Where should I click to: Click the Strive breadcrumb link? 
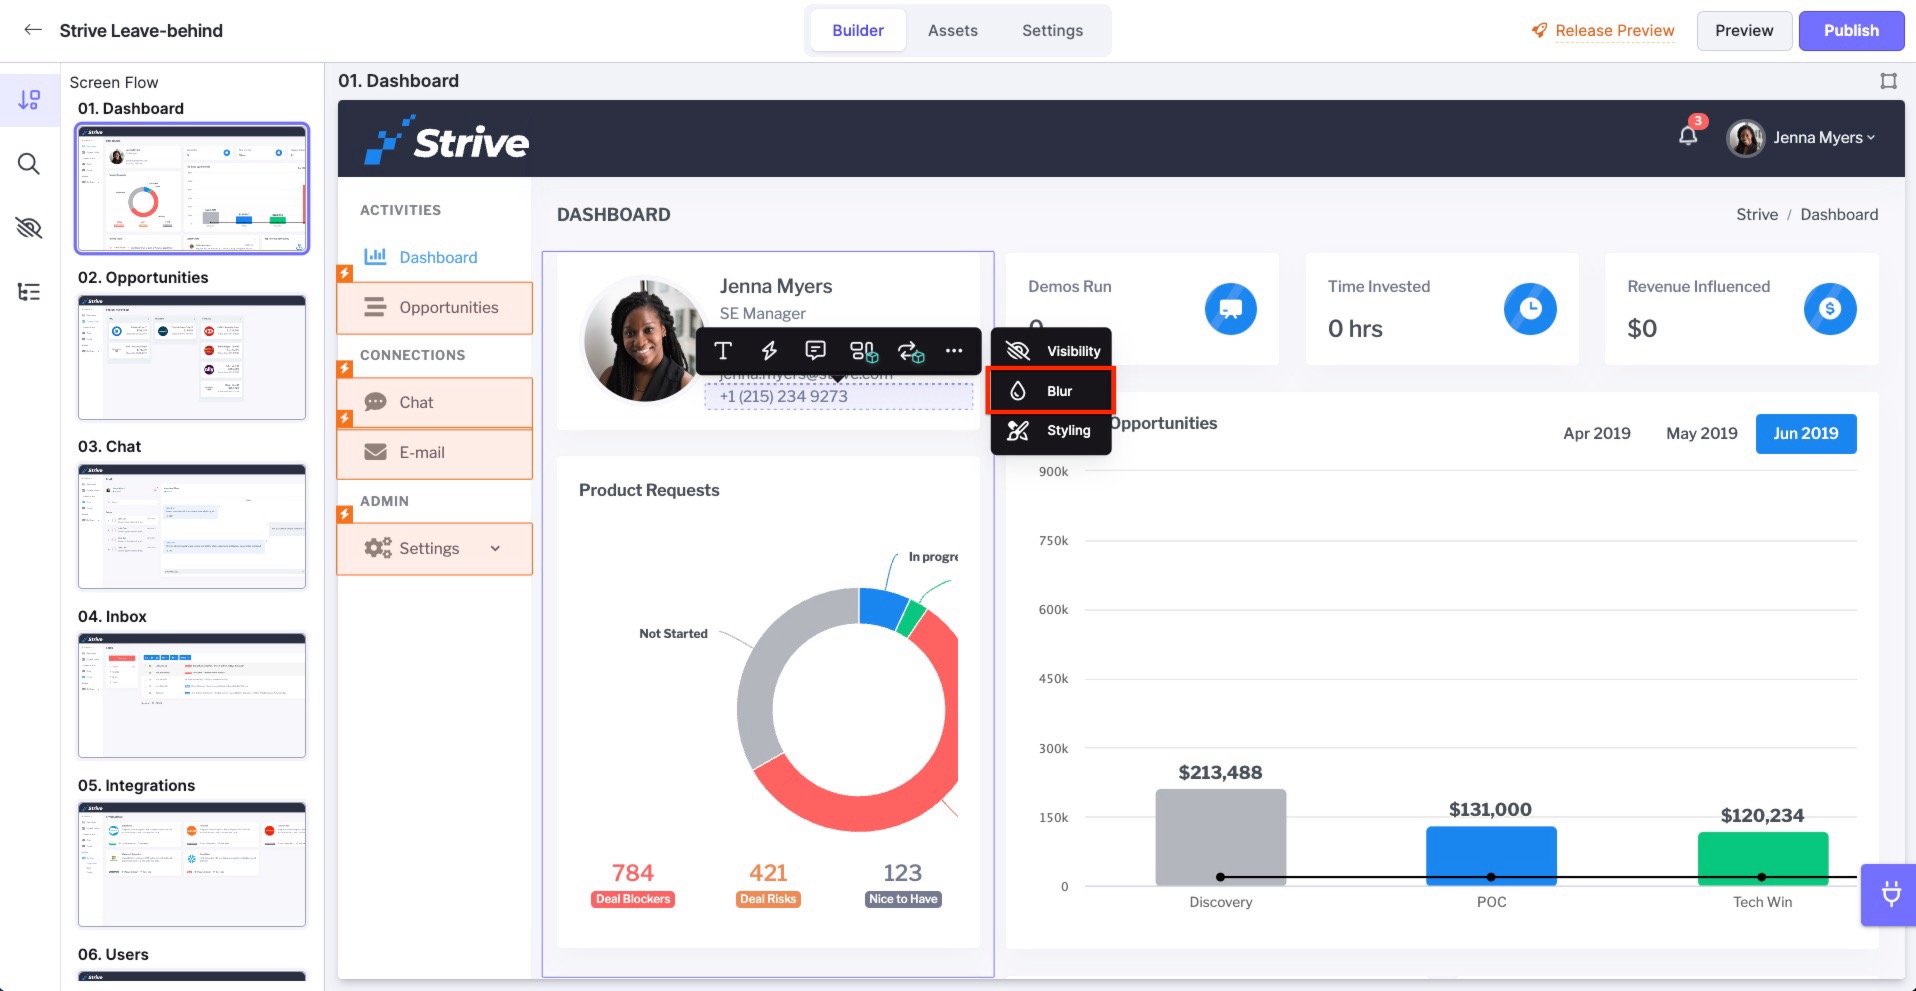1757,214
